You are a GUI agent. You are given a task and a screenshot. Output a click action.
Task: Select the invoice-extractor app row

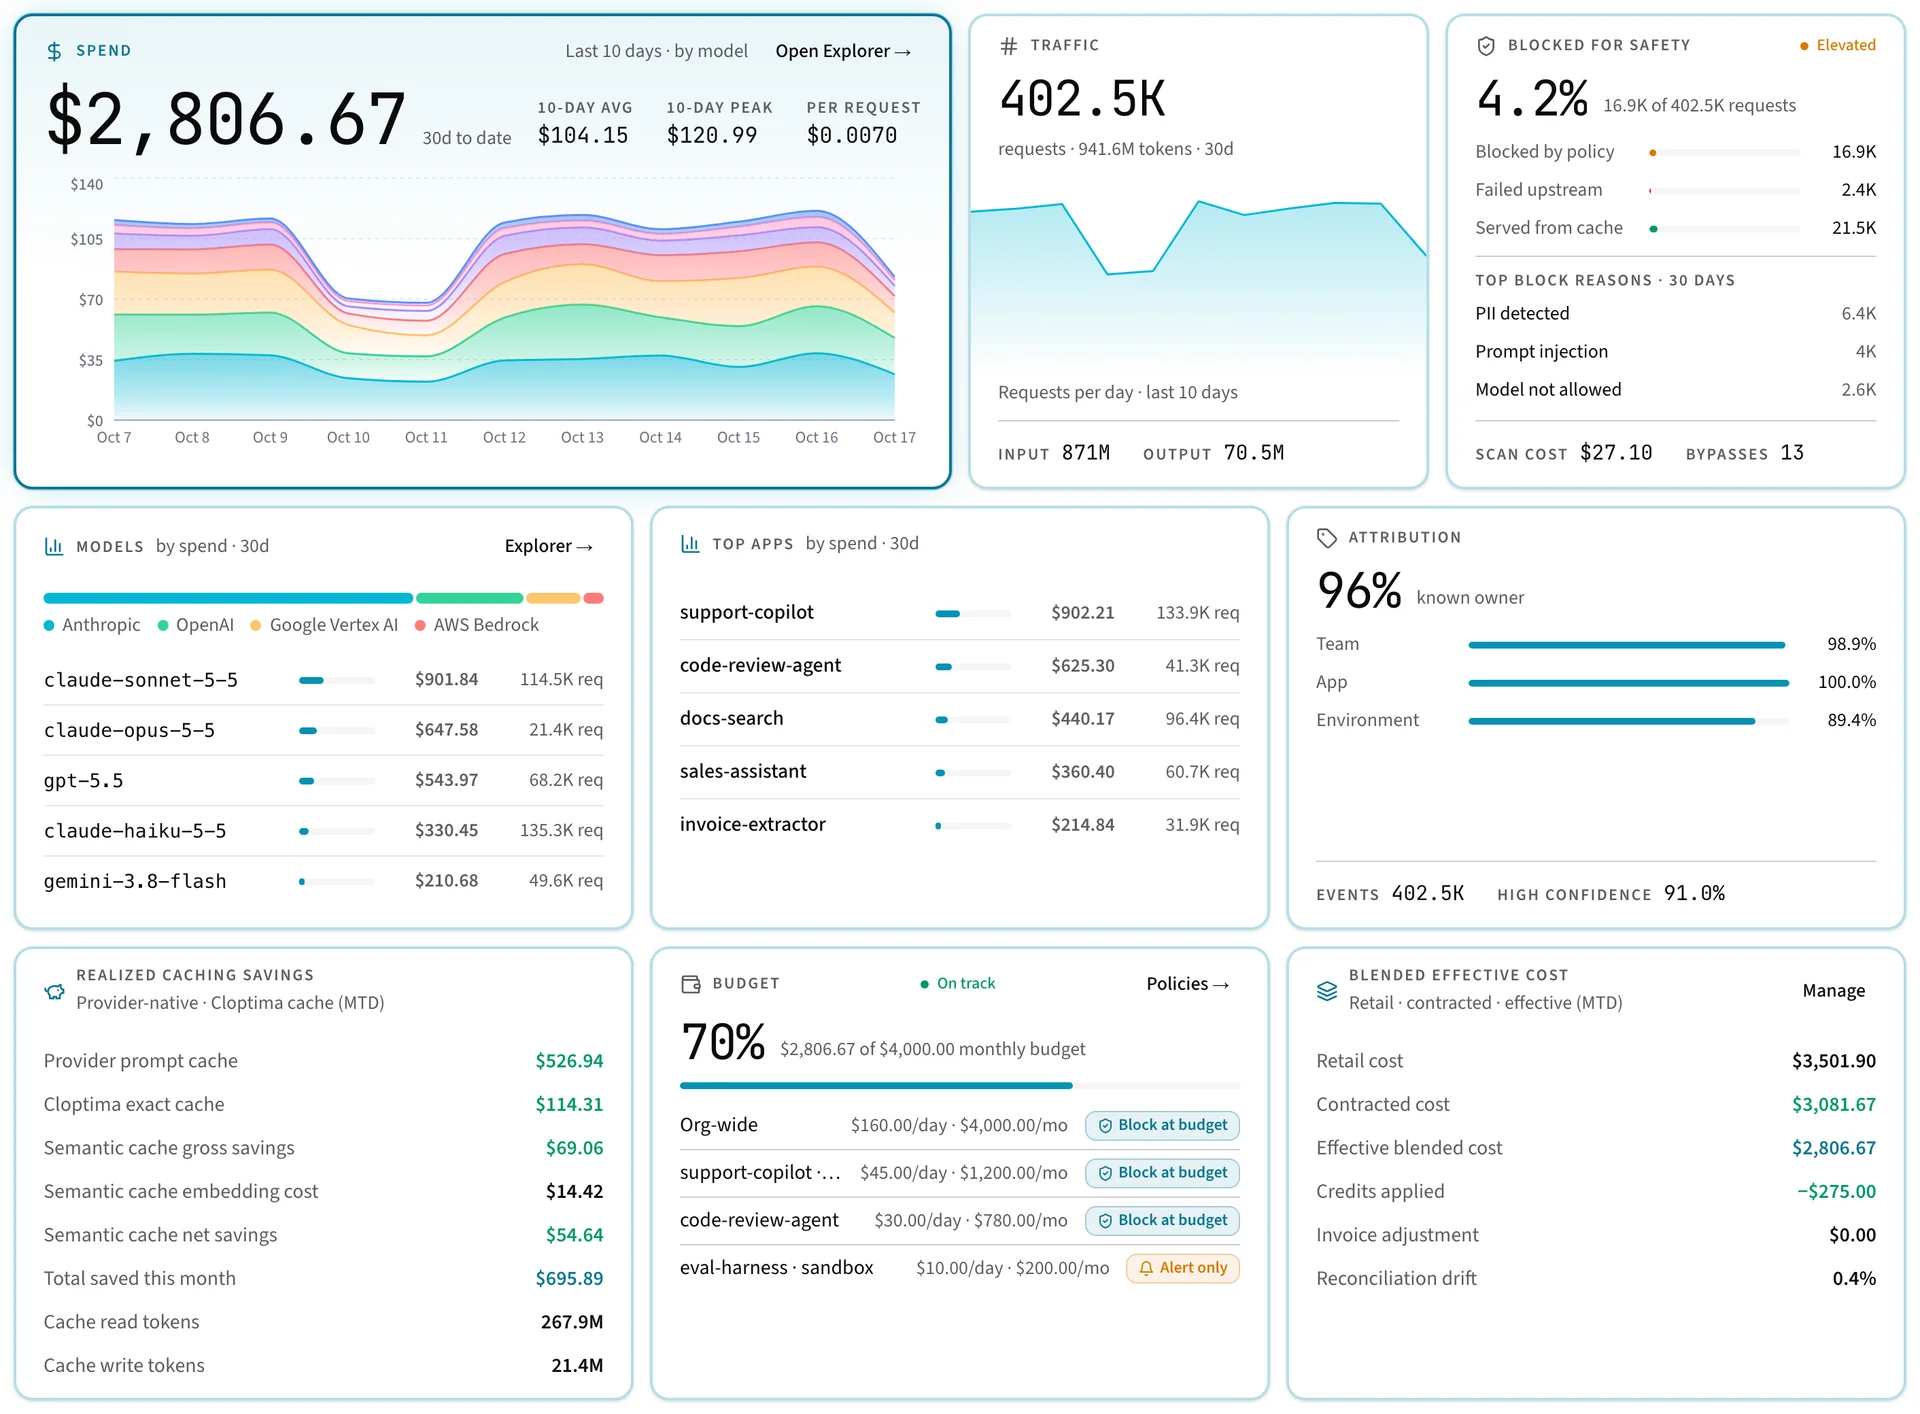[x=959, y=825]
